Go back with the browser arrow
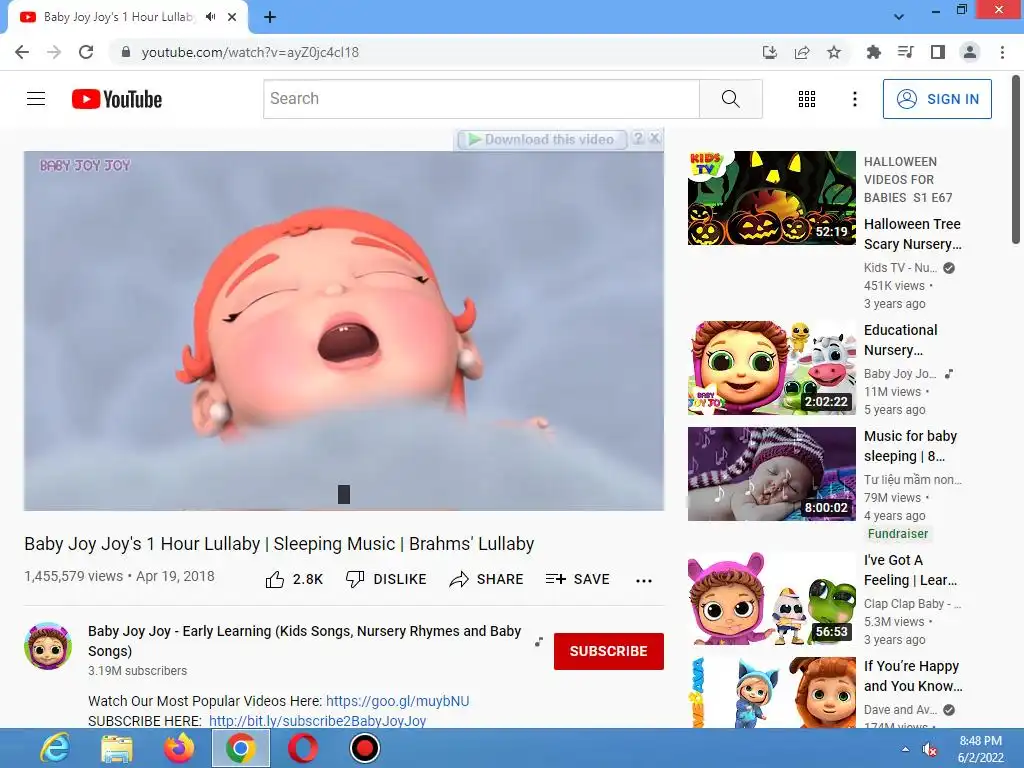This screenshot has width=1024, height=768. click(22, 52)
